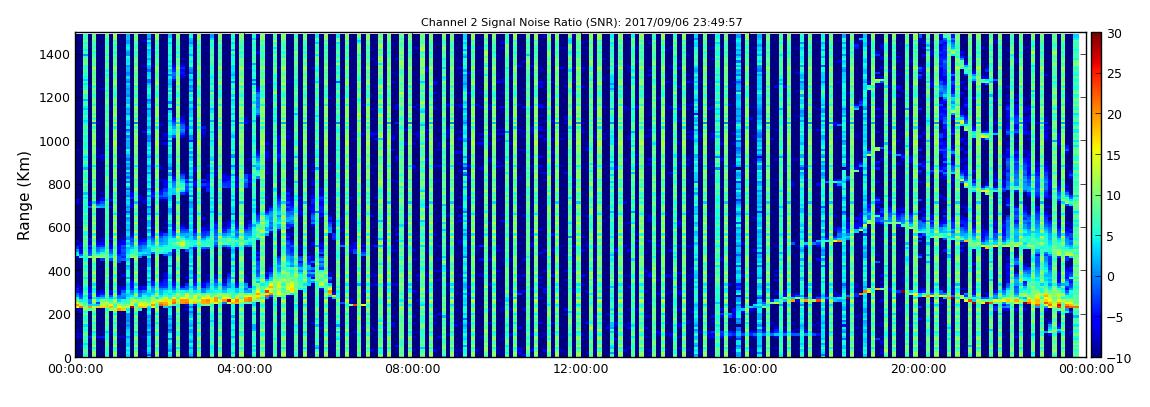Click the colorbar label −10
This screenshot has height=407, width=1150.
[x=1116, y=358]
